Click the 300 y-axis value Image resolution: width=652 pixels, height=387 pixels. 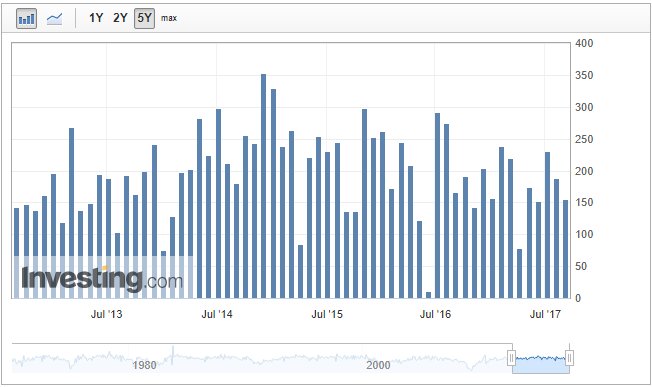point(584,107)
